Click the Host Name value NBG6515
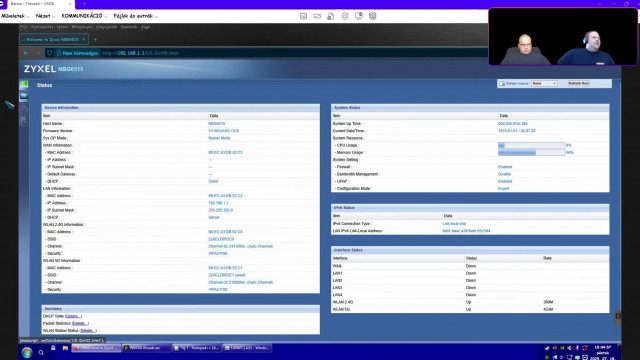The image size is (640, 360). (x=217, y=124)
